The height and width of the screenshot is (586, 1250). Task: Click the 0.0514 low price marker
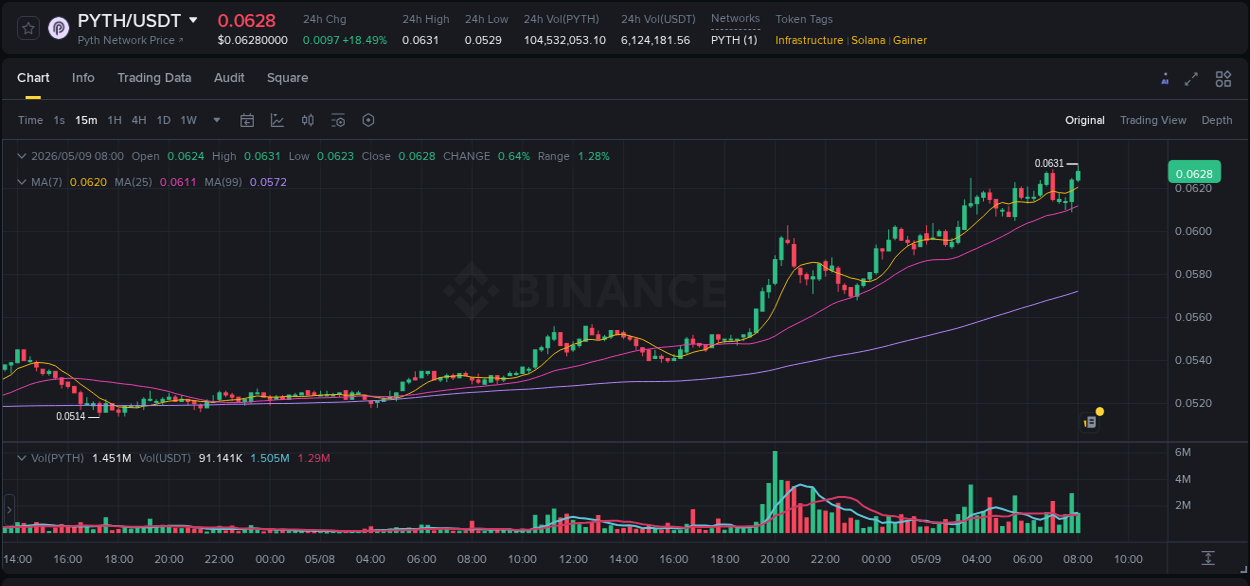tap(70, 416)
